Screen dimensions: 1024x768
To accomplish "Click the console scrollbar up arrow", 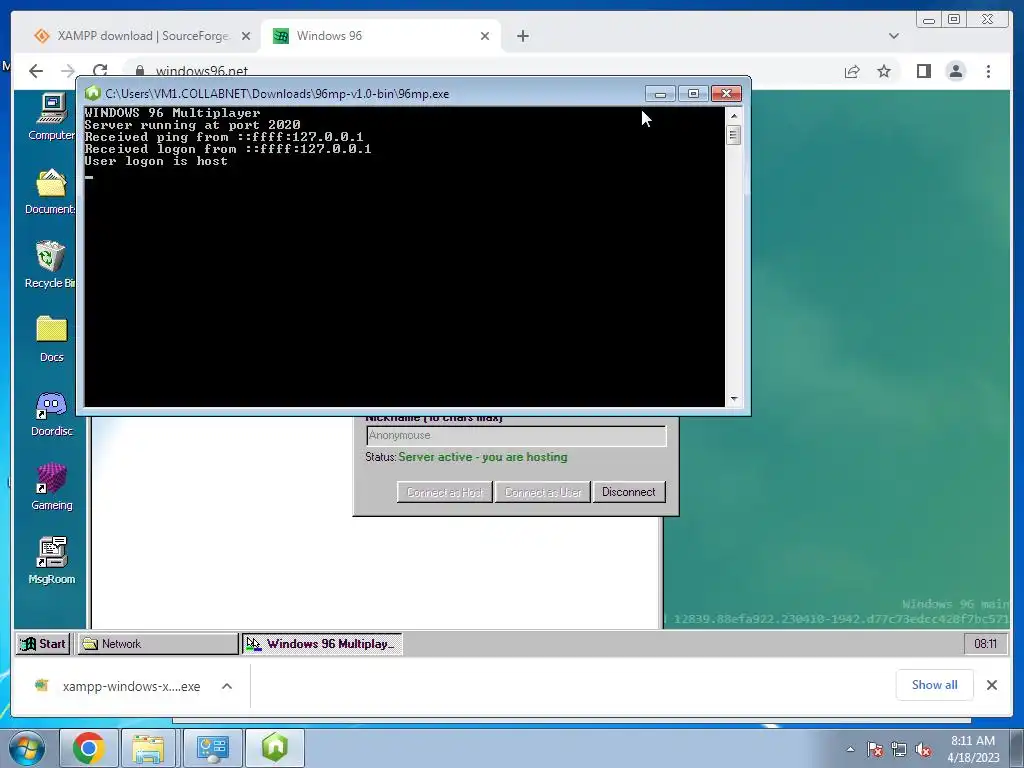I will click(x=734, y=116).
